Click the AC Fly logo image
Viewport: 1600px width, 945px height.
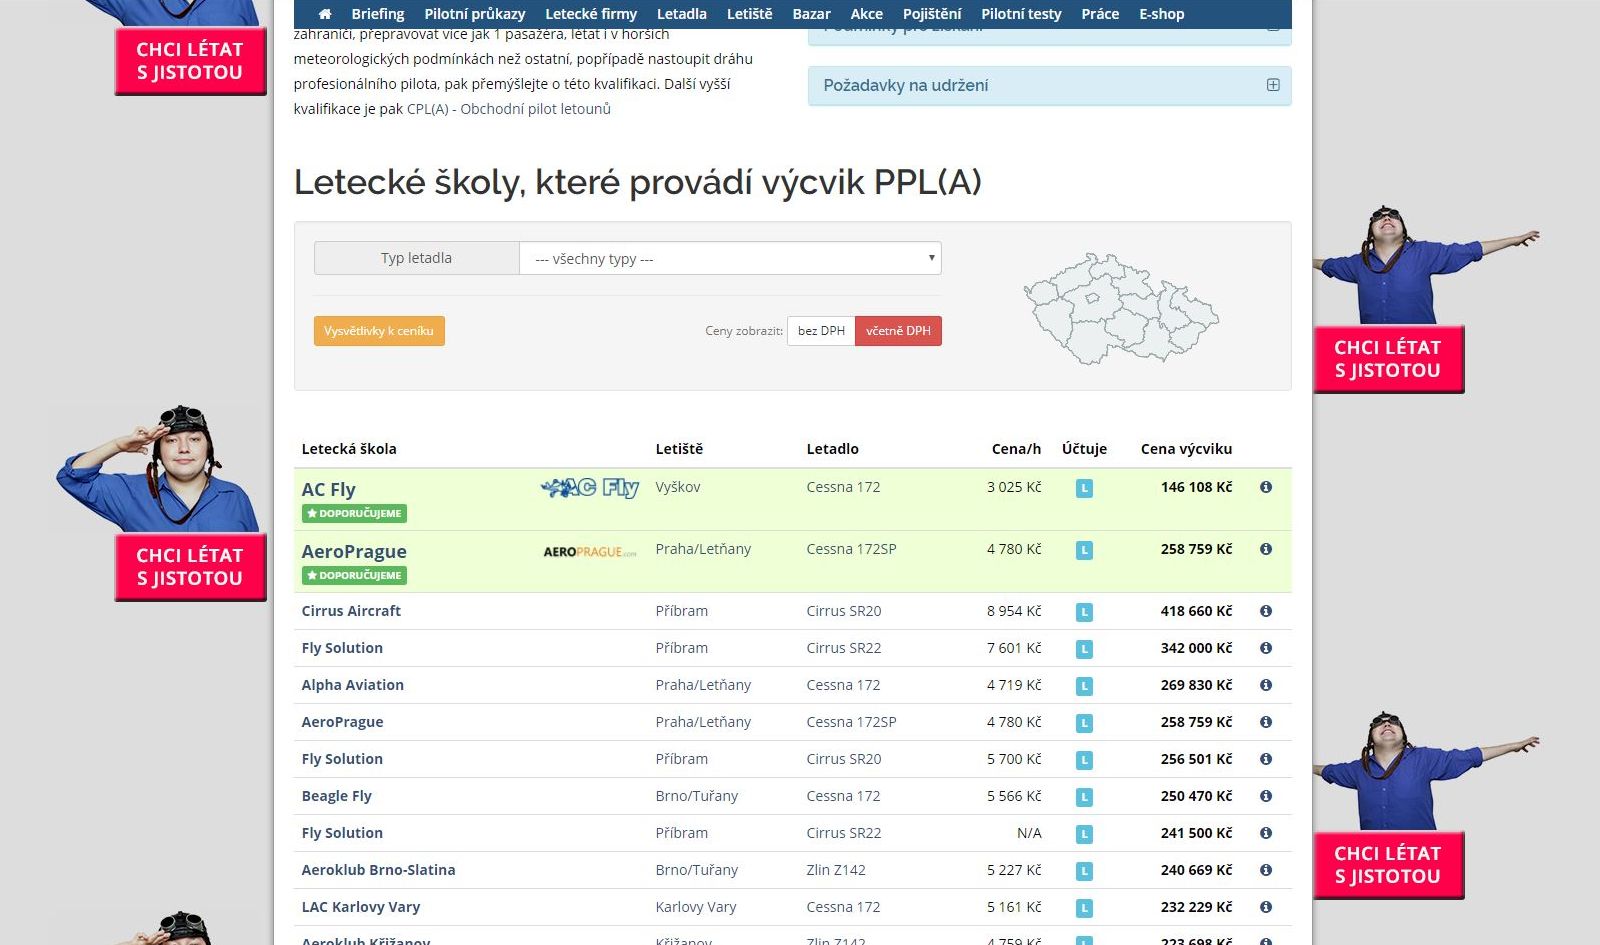coord(590,488)
